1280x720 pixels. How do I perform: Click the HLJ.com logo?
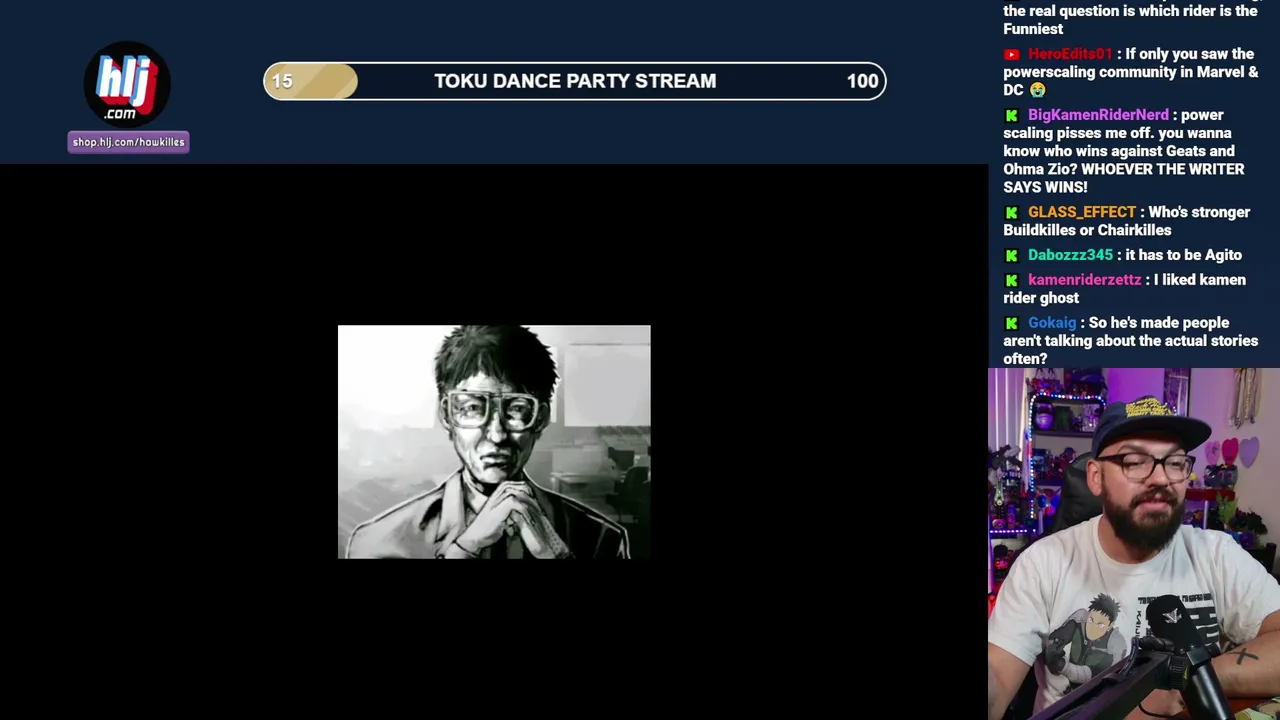point(127,84)
